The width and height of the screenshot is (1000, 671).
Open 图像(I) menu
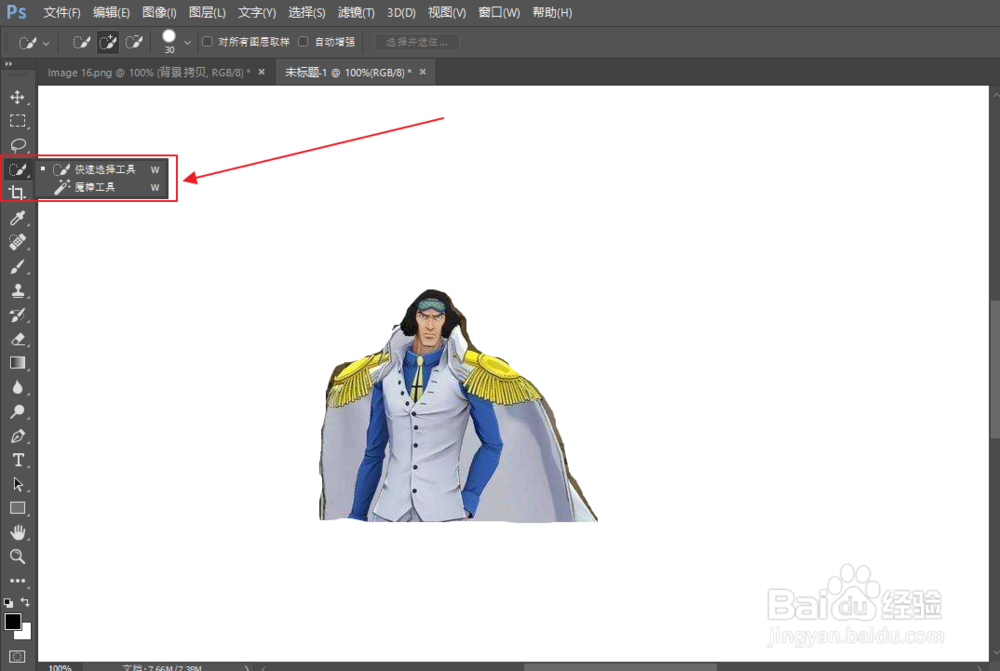(x=159, y=13)
